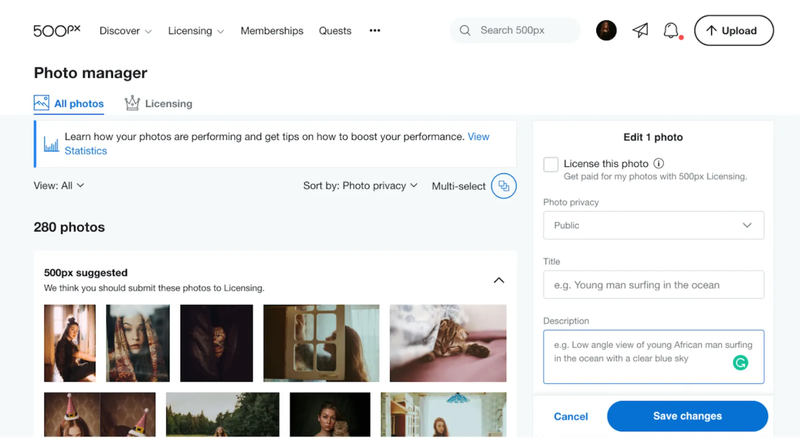Click the info icon beside License this photo
800x445 pixels.
point(659,164)
